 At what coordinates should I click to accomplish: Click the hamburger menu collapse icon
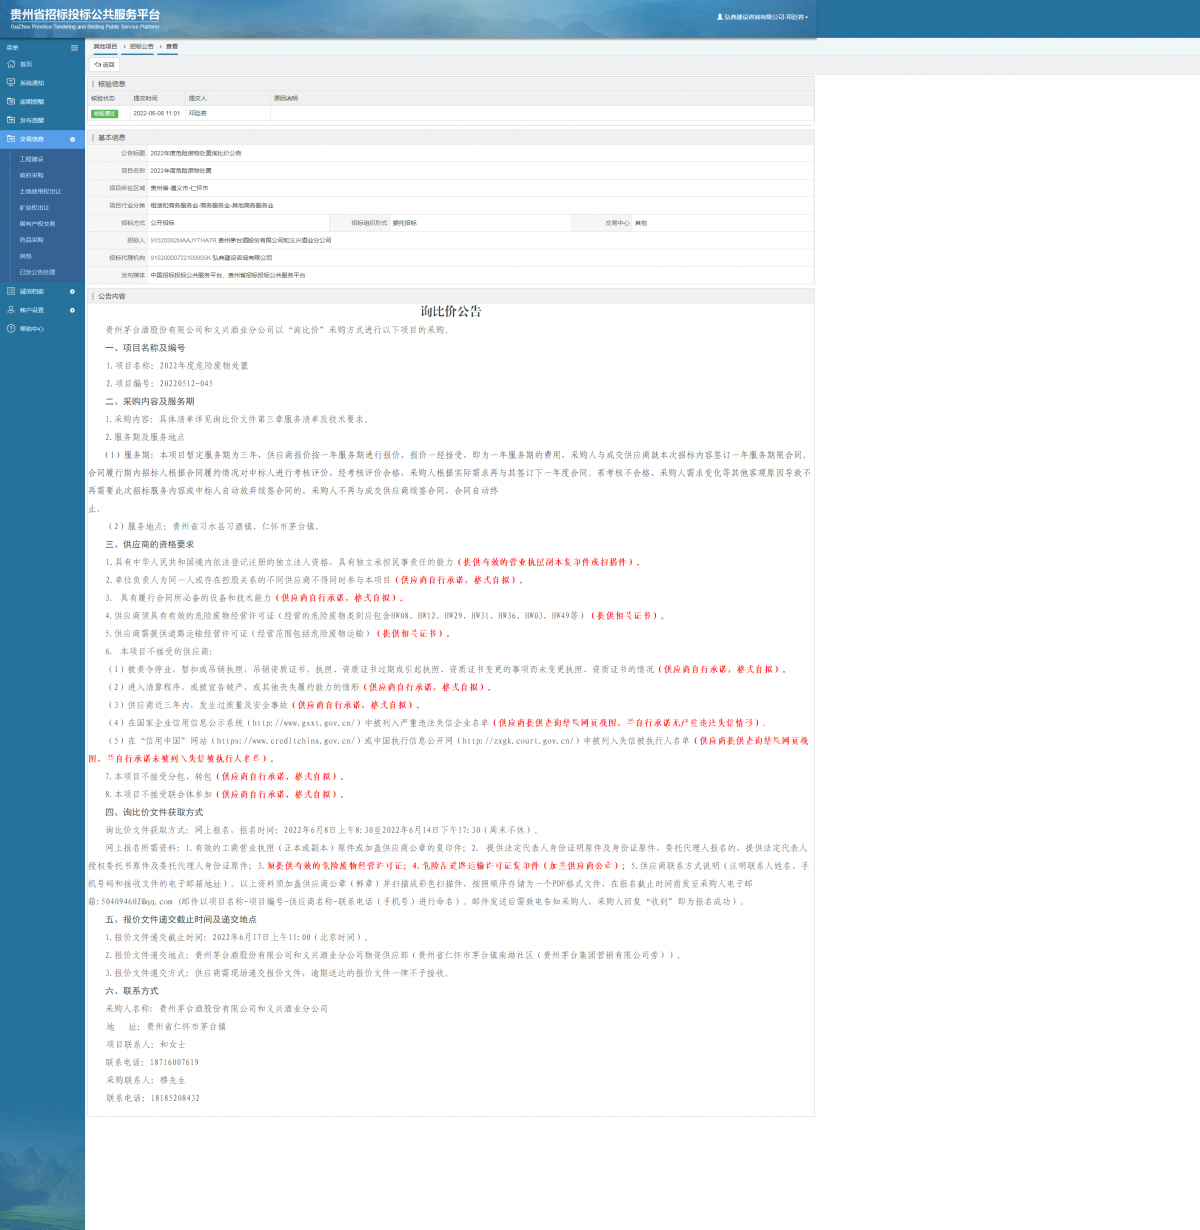click(74, 48)
